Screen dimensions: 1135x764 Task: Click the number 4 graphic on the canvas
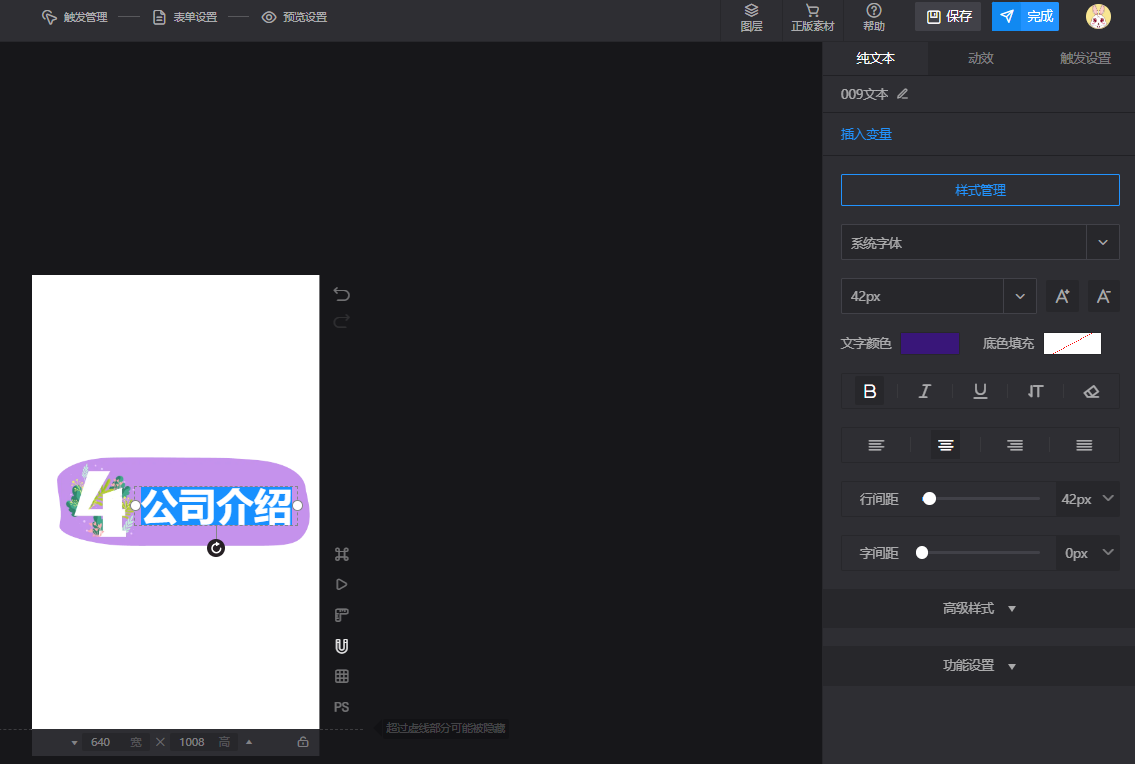(x=101, y=503)
